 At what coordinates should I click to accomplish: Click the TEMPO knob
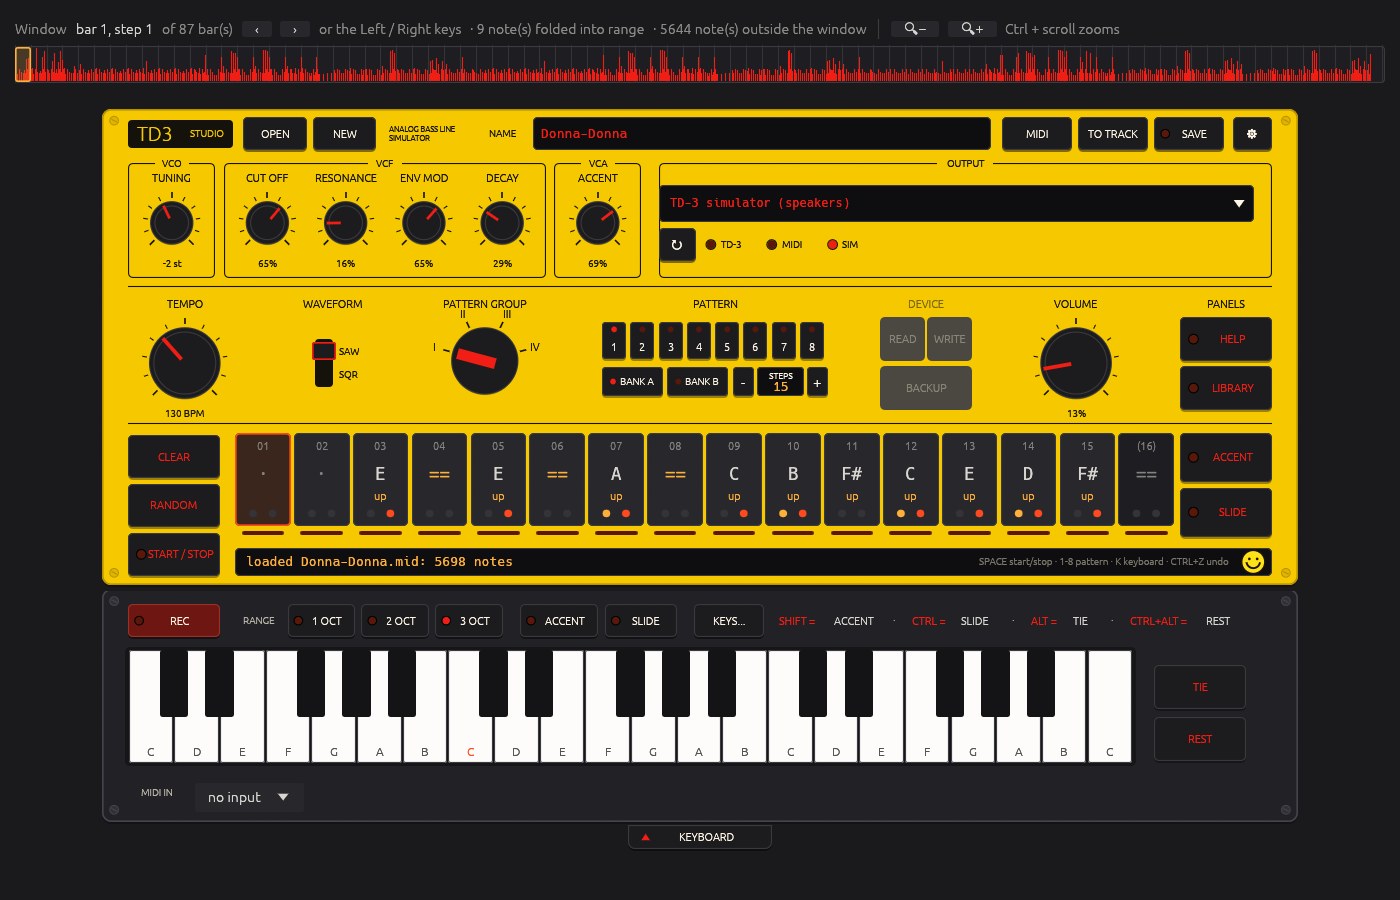pos(185,362)
